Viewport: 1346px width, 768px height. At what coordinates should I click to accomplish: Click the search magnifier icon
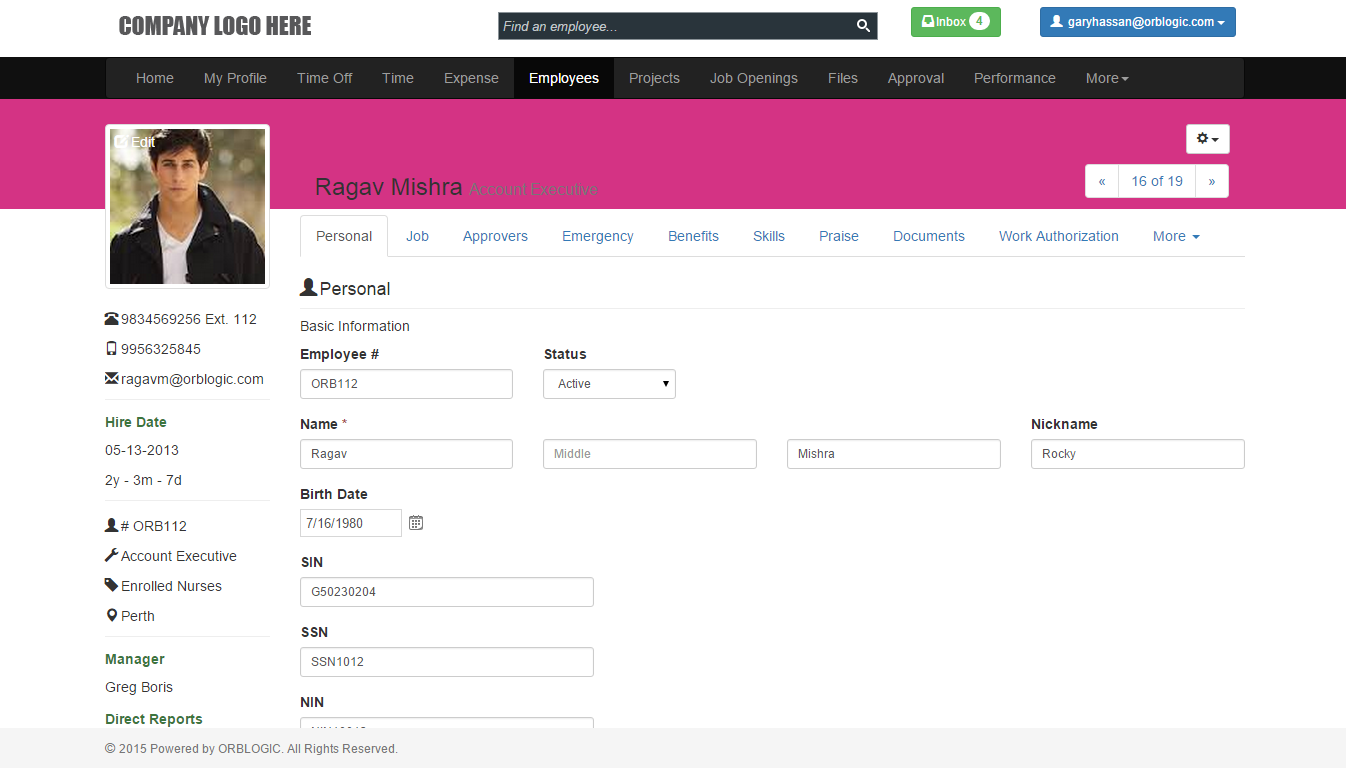[863, 26]
